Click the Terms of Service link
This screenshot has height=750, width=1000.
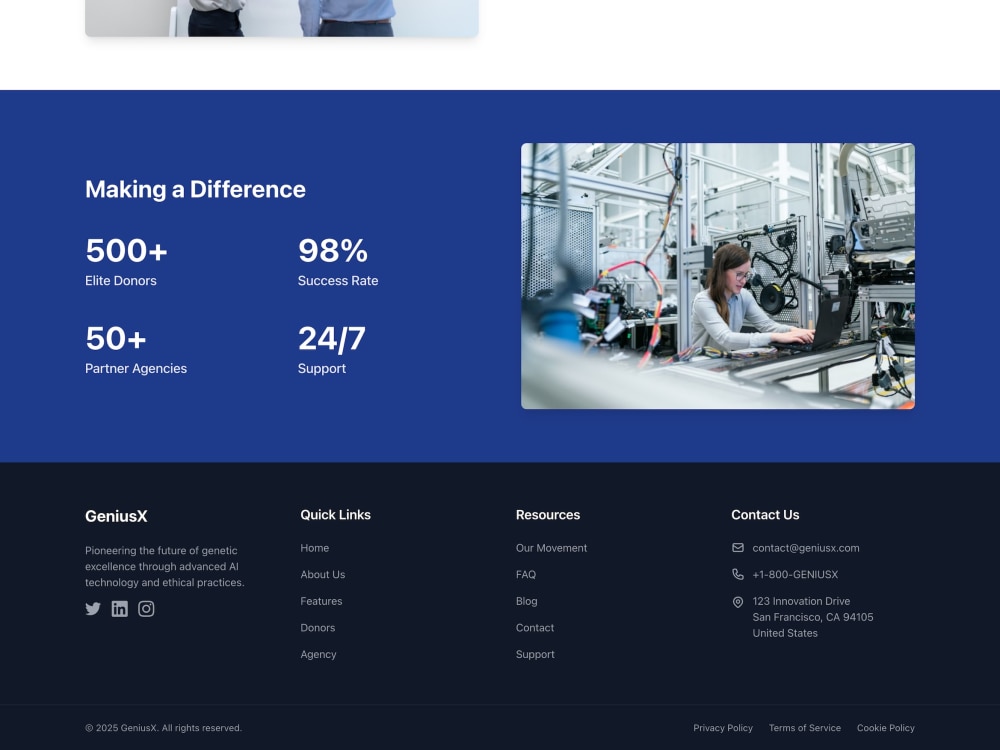tap(804, 728)
